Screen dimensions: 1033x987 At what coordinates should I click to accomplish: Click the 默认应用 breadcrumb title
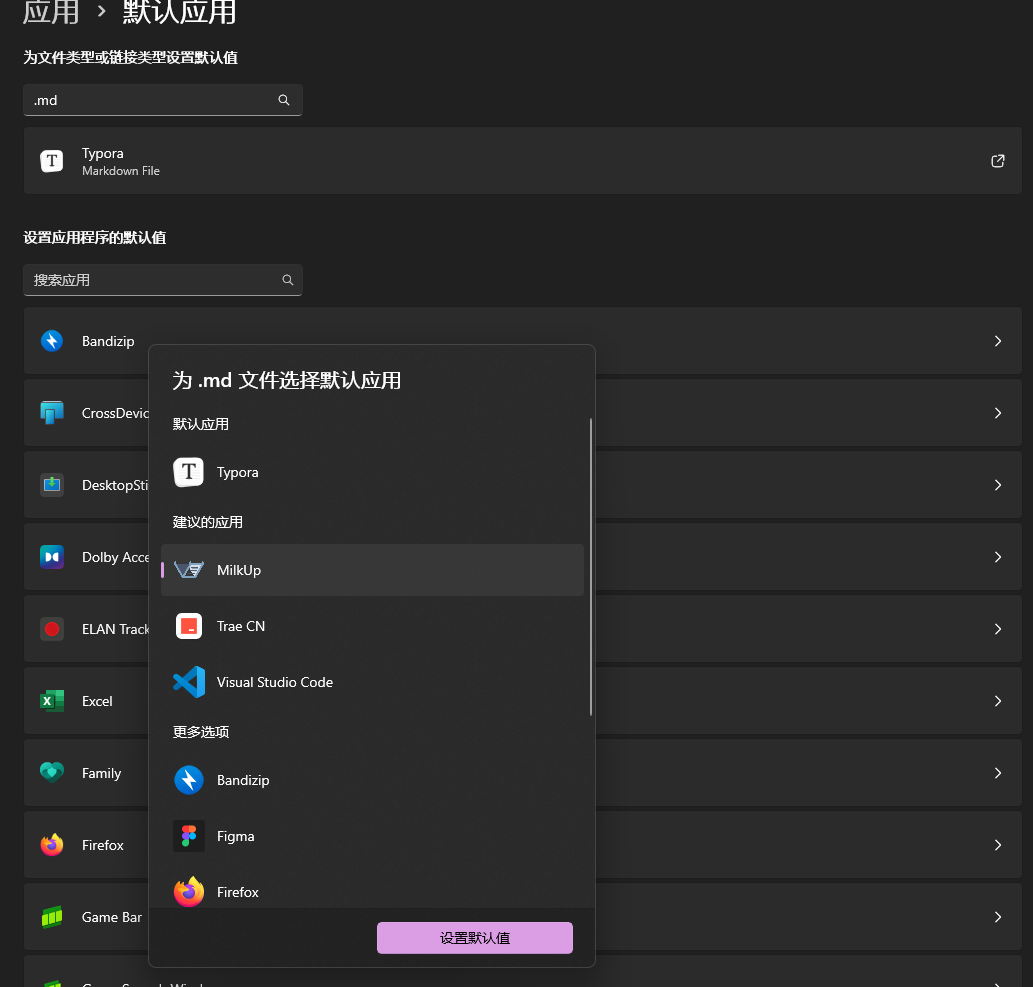179,12
